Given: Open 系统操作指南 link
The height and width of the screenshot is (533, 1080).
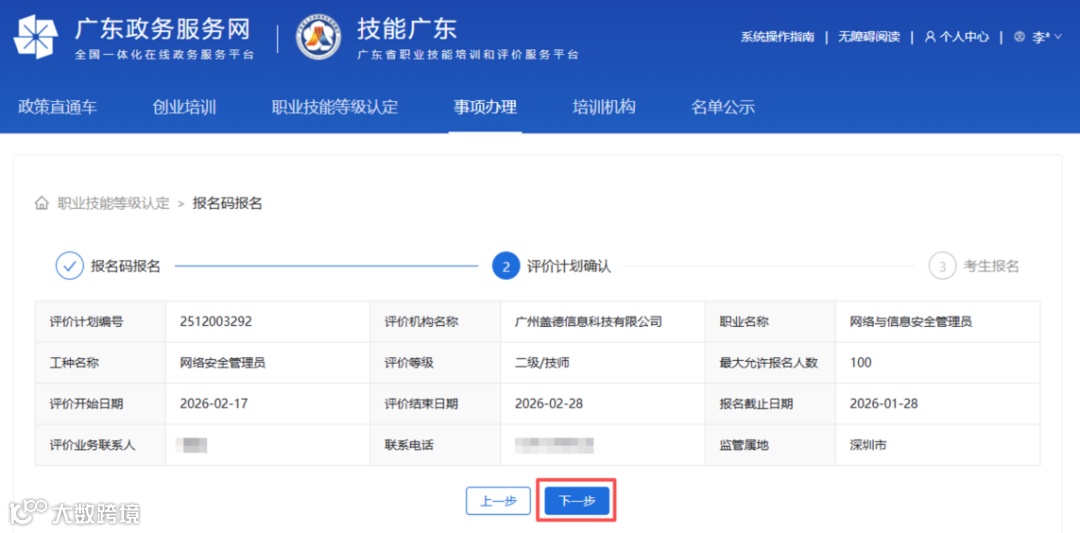Looking at the screenshot, I should pyautogui.click(x=777, y=37).
